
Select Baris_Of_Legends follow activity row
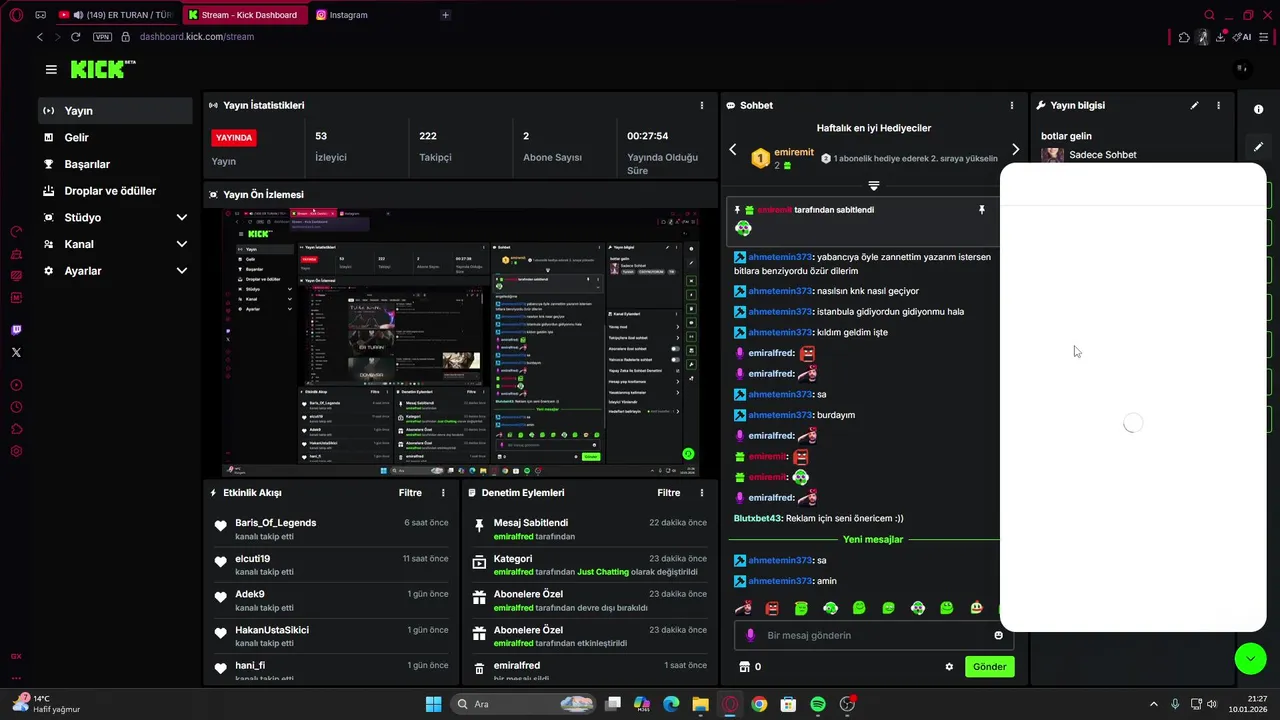pos(330,528)
